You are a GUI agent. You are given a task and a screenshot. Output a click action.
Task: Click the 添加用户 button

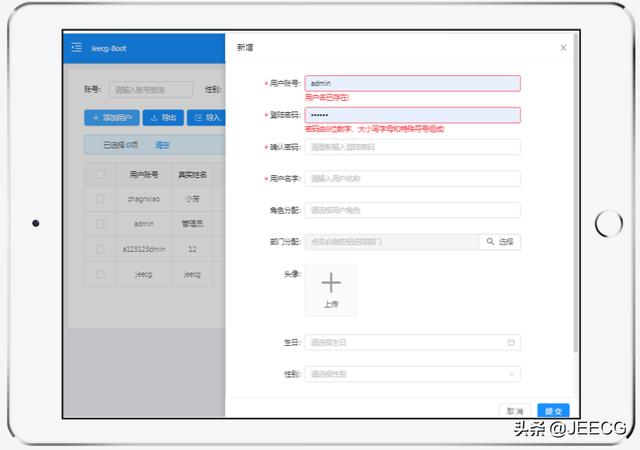pyautogui.click(x=112, y=118)
